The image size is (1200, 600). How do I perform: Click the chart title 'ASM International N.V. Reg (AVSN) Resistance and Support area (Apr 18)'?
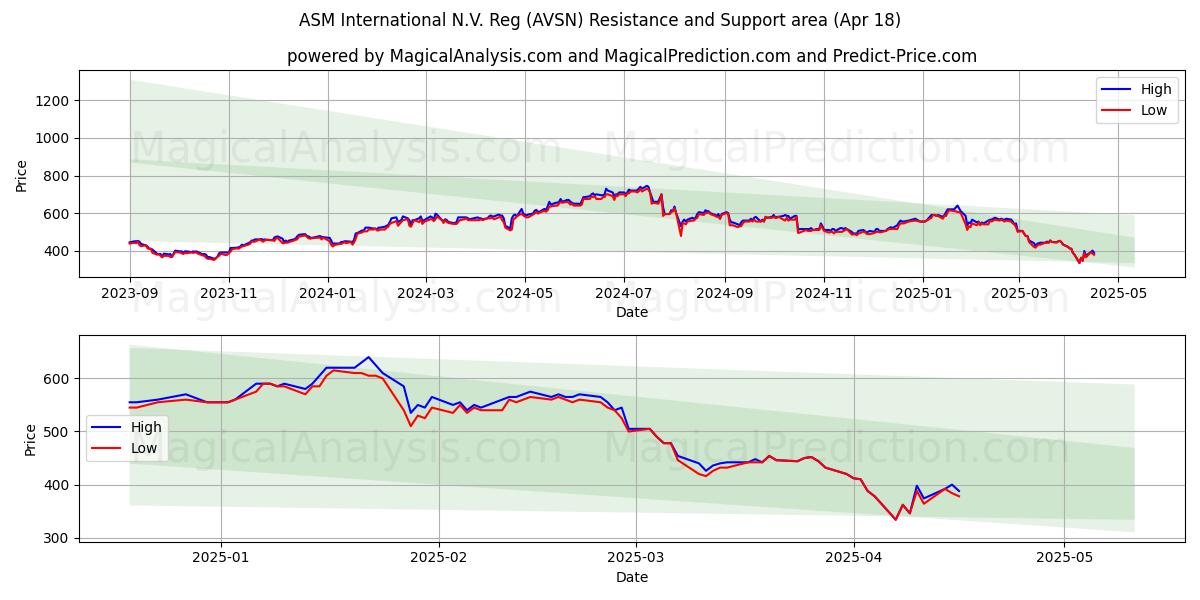(600, 20)
